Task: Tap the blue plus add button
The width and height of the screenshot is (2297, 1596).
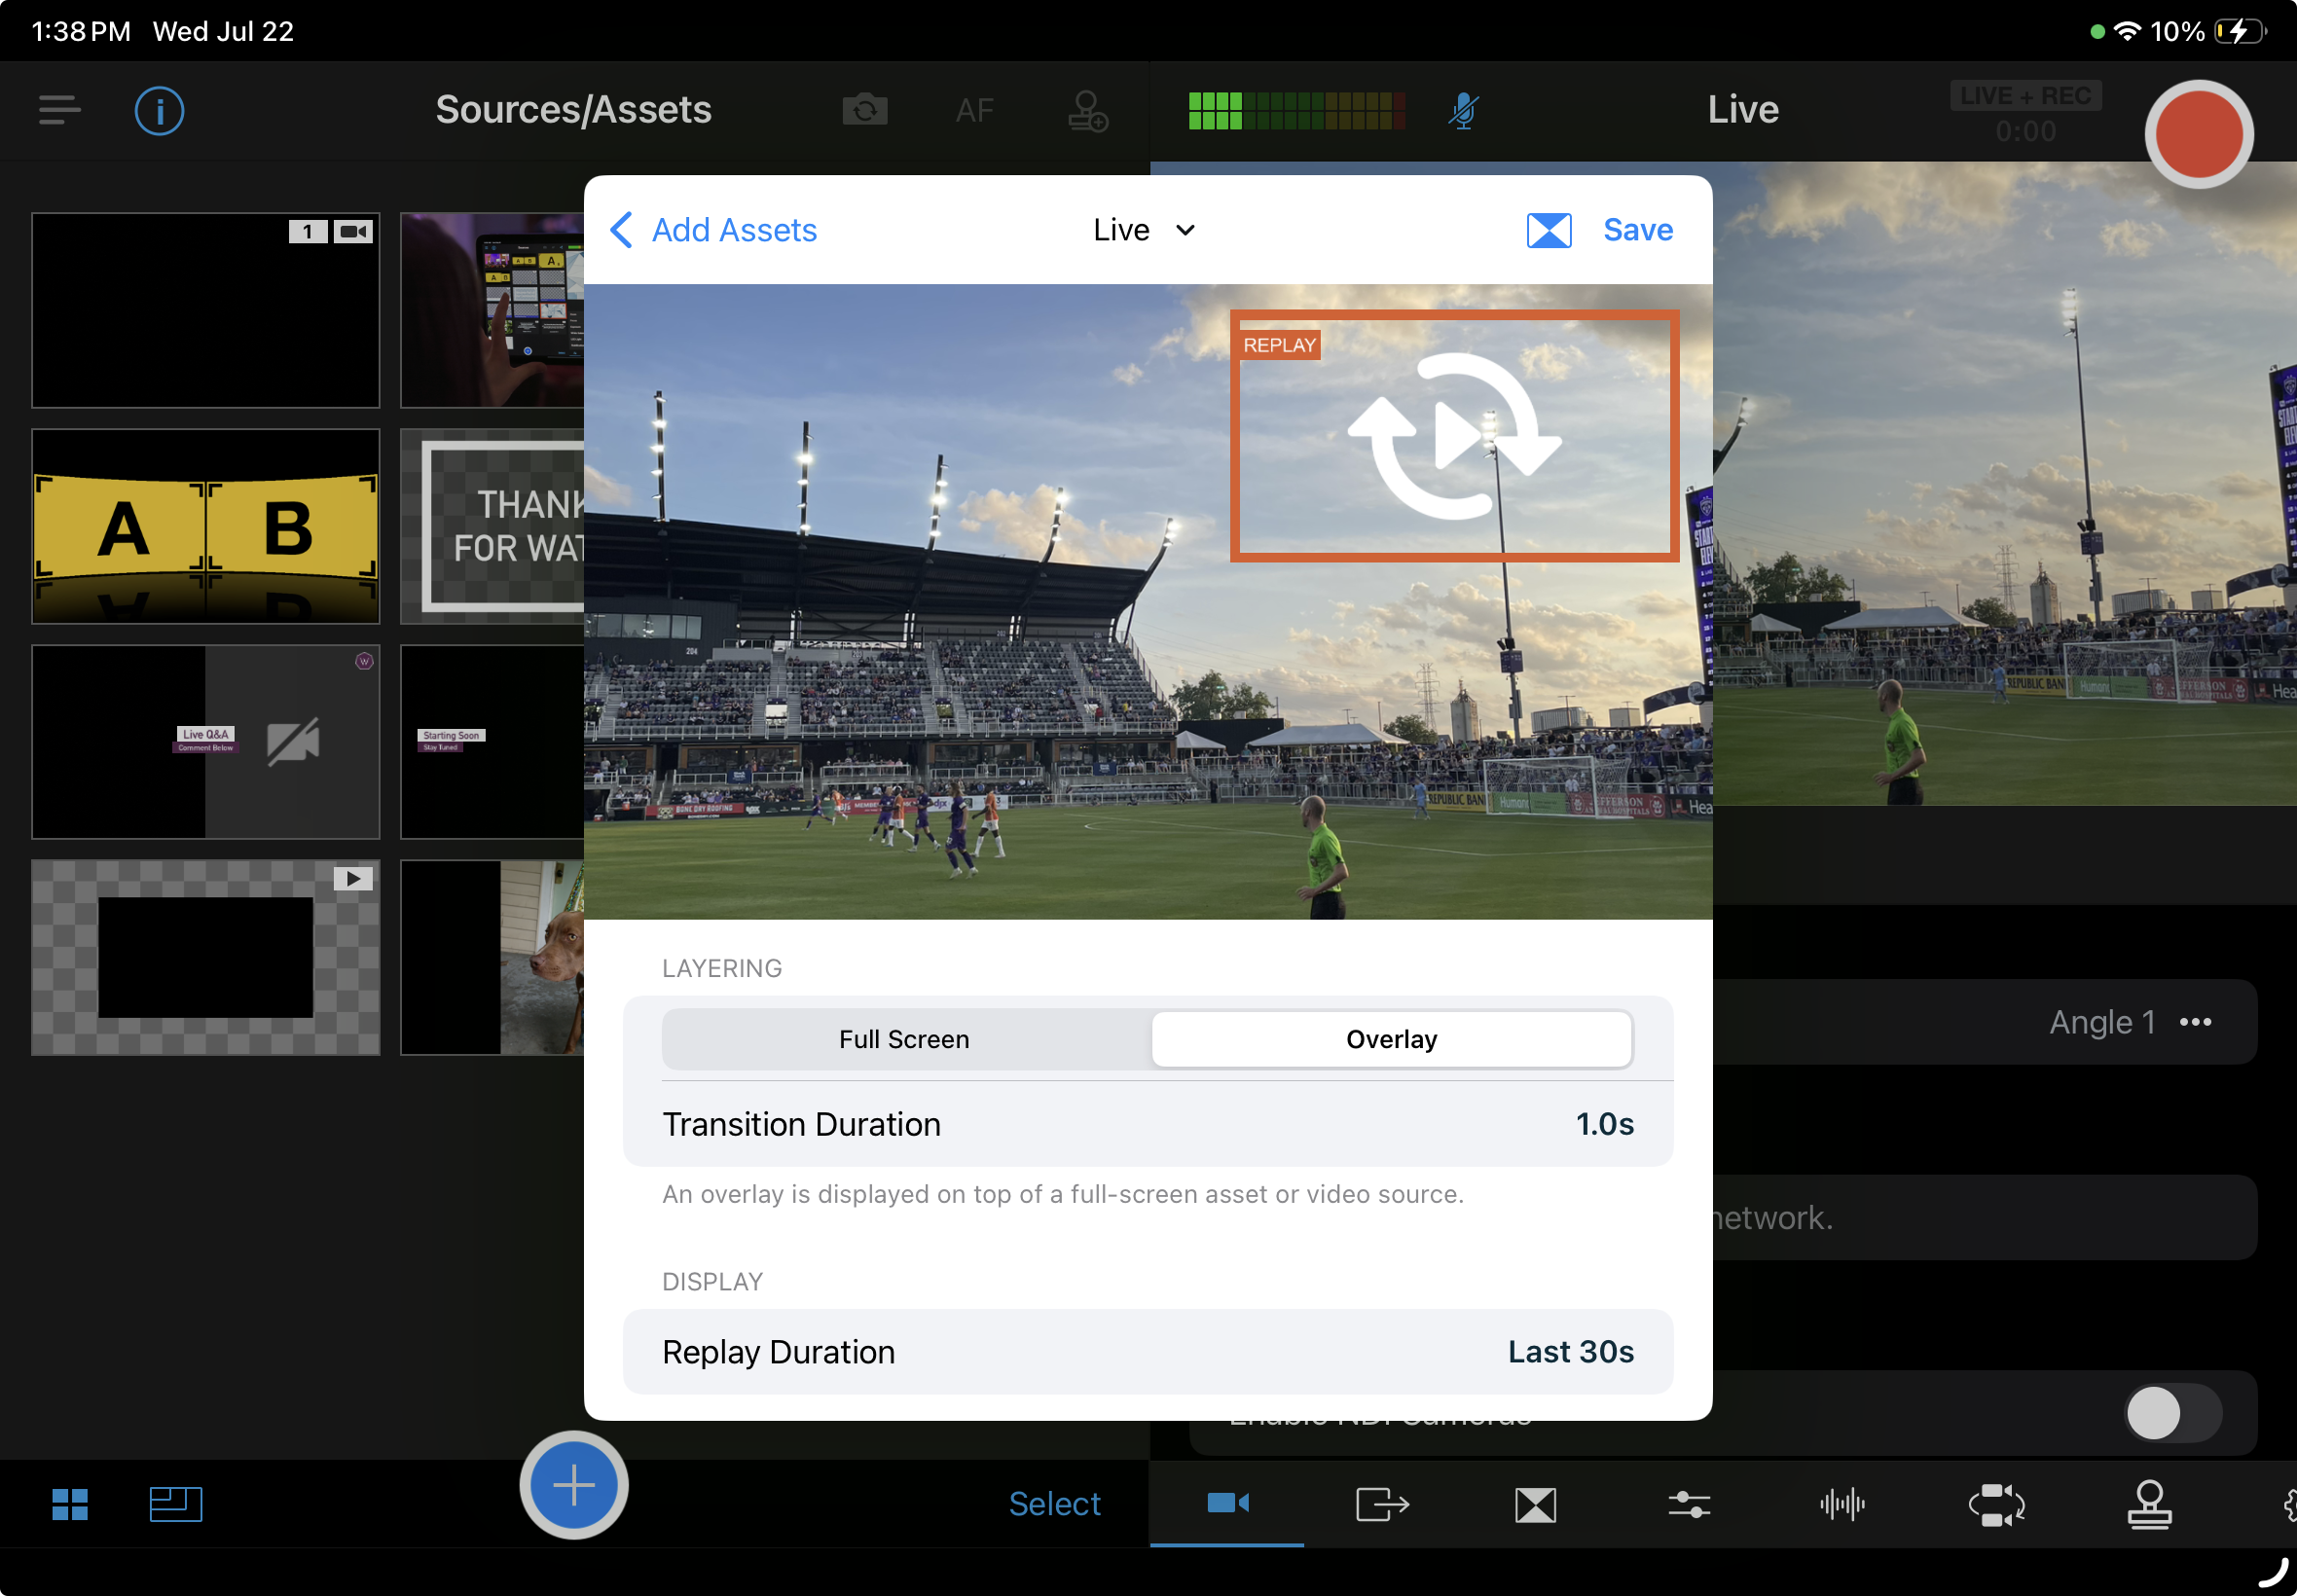Action: (x=574, y=1485)
